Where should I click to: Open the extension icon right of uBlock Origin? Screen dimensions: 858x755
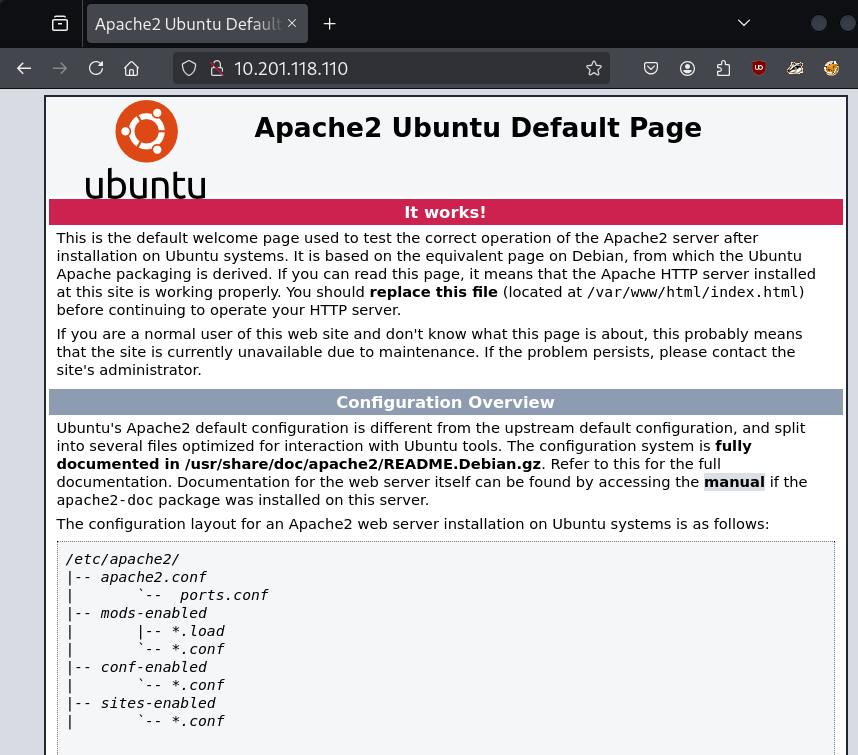click(795, 68)
